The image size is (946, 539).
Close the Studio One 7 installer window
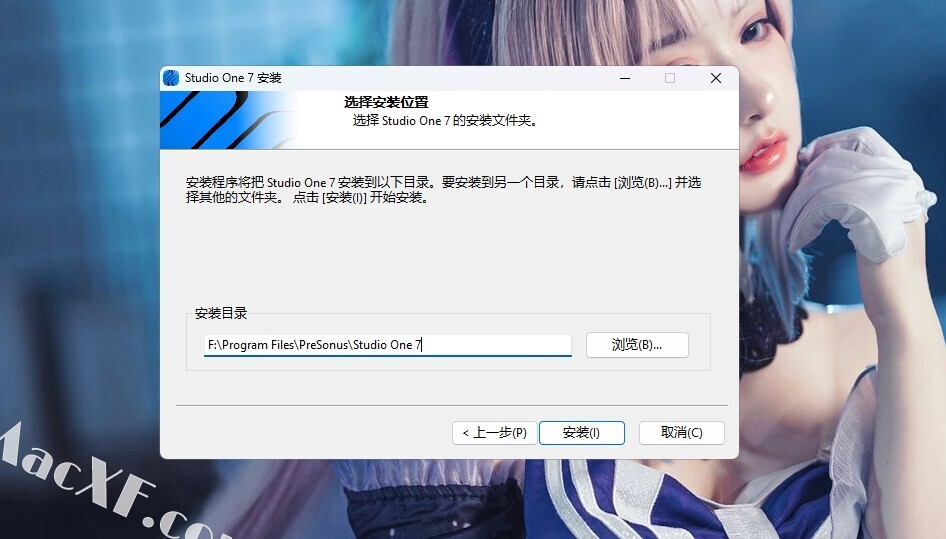716,78
